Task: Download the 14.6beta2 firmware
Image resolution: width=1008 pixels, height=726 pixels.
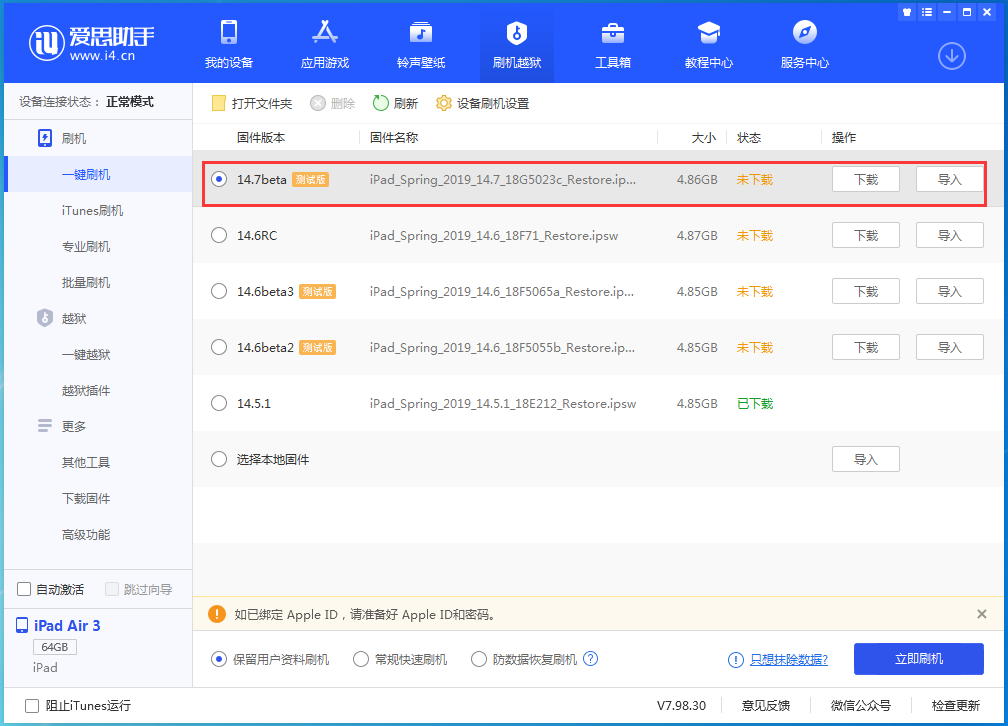Action: pos(865,347)
